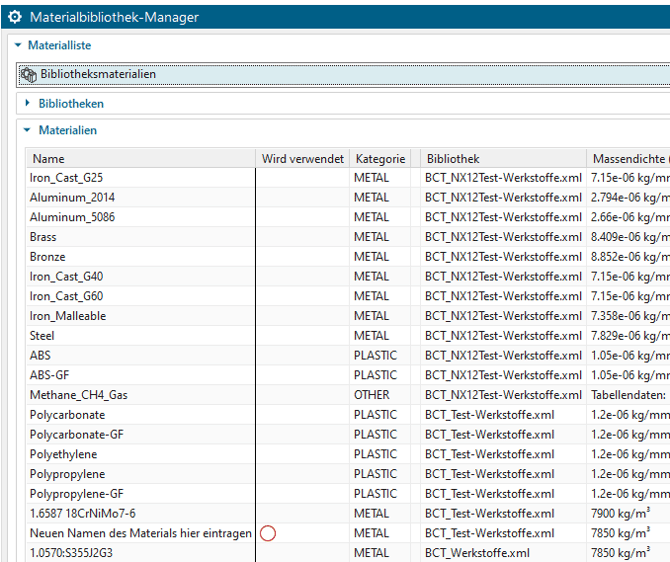Sort by Wird verwendet column header
The image size is (670, 562).
click(x=302, y=158)
